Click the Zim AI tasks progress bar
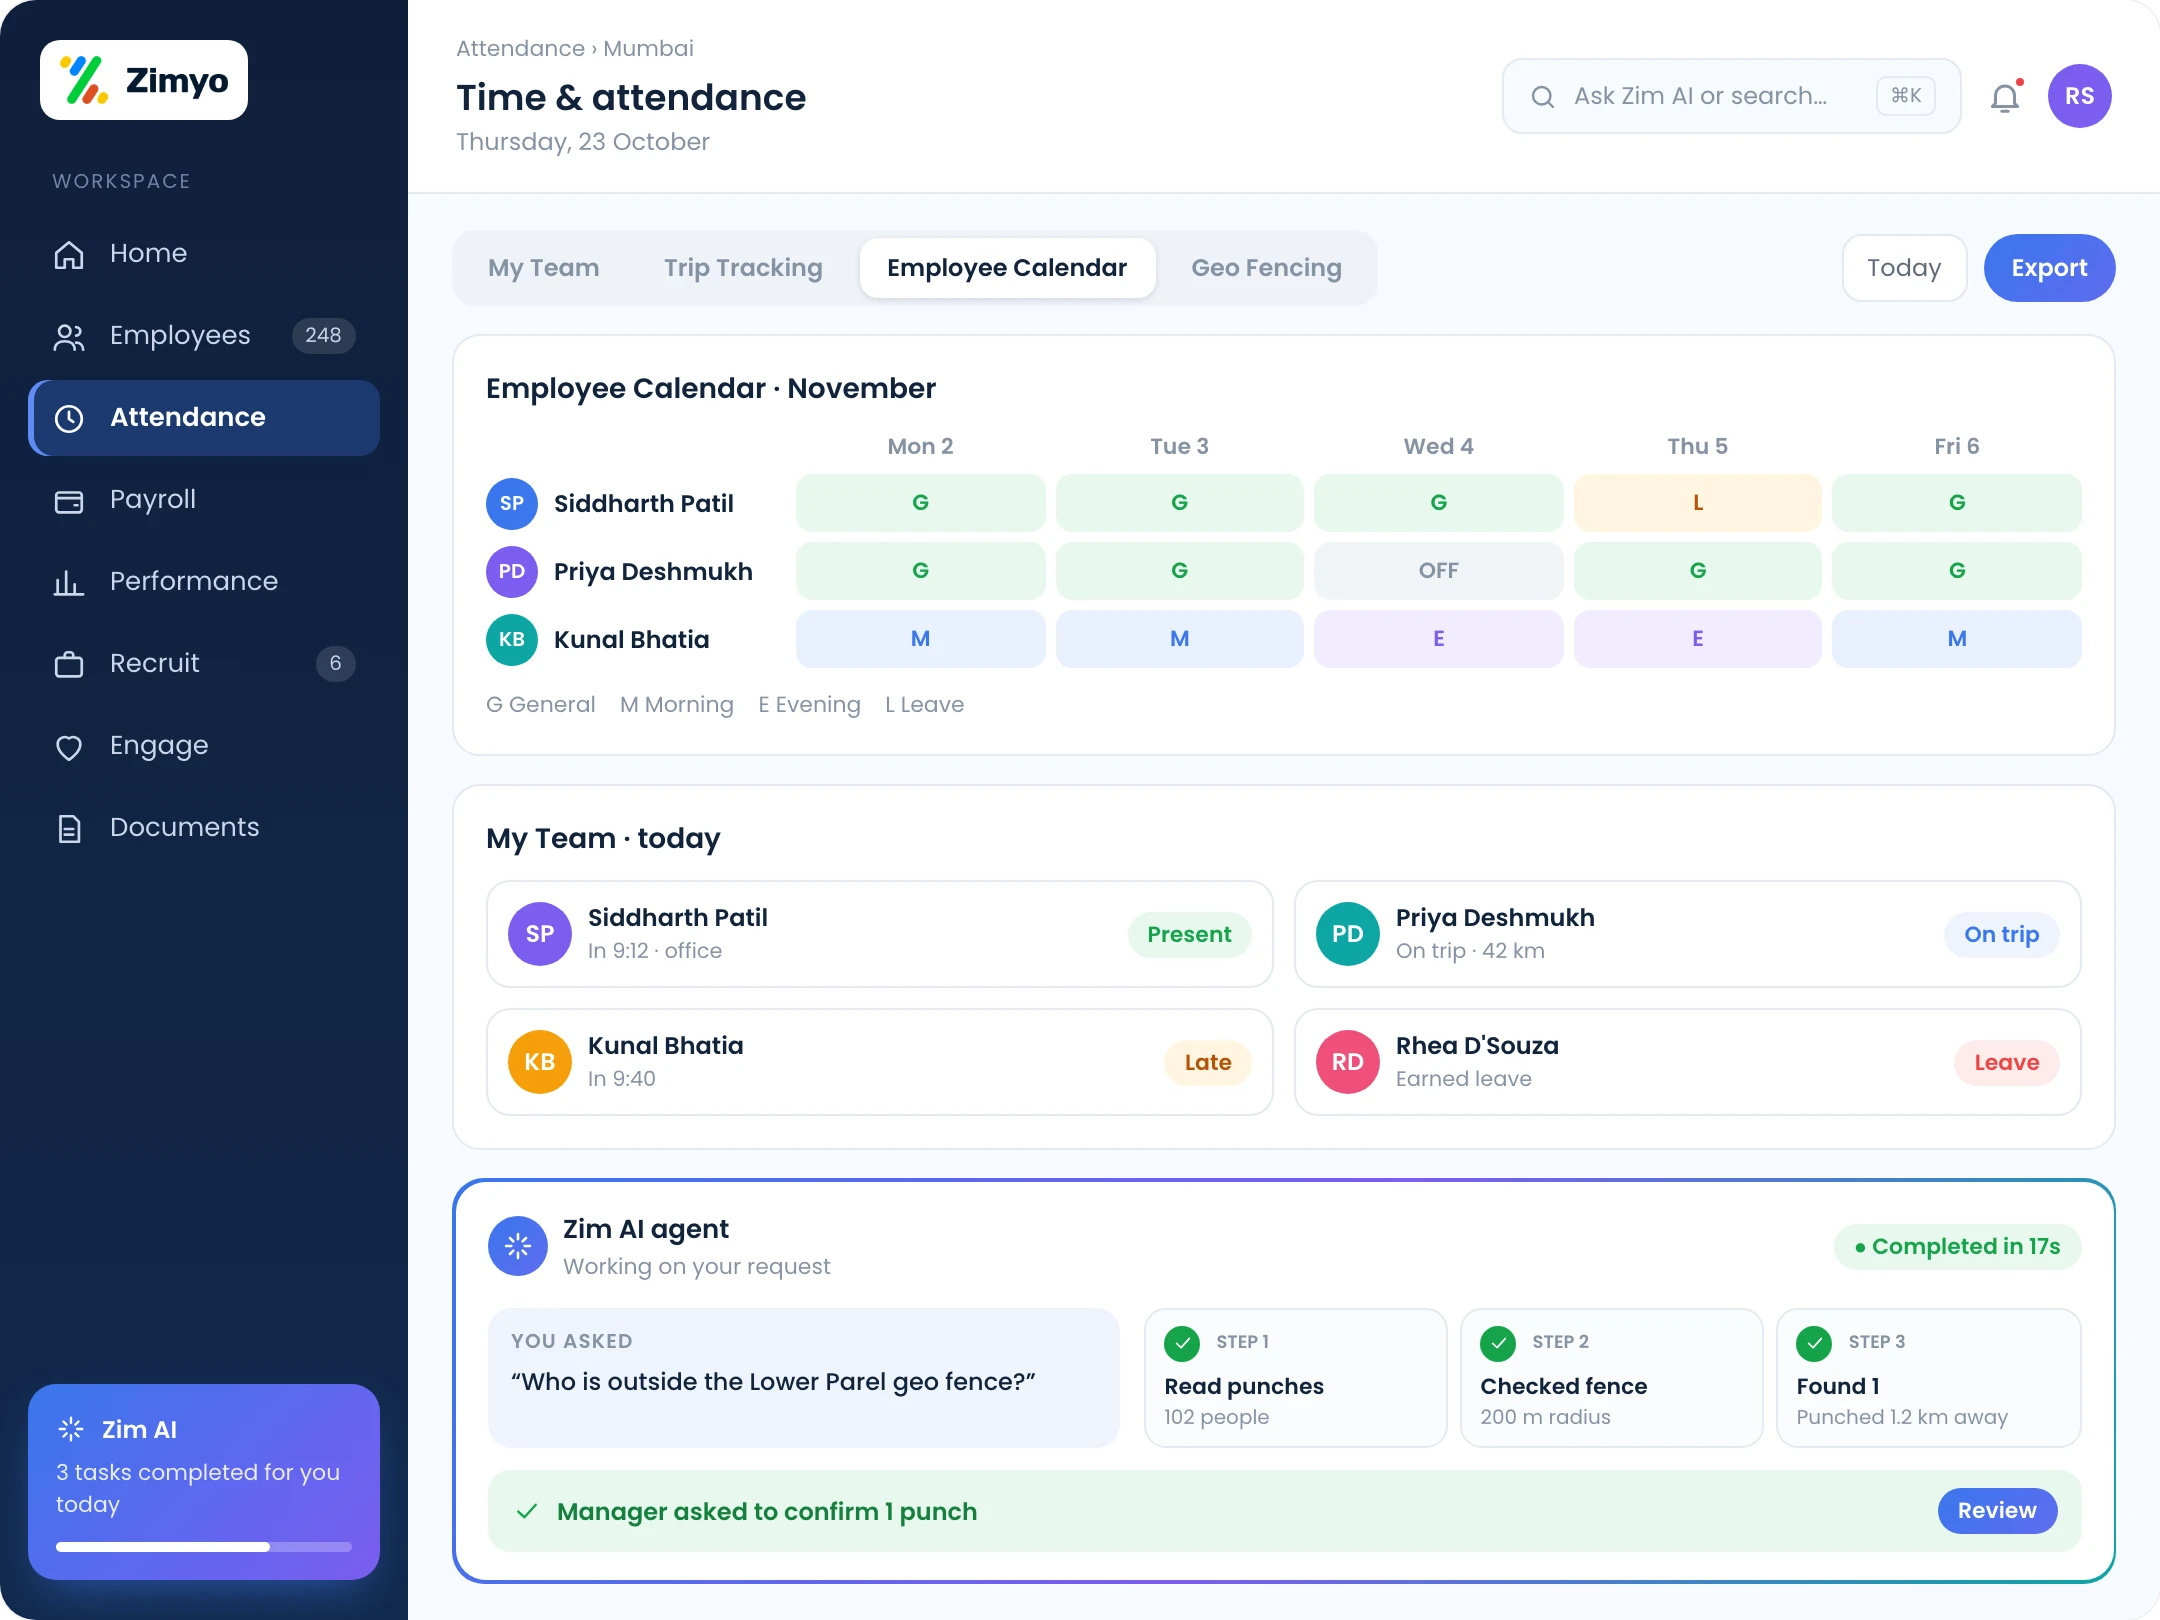 pos(204,1547)
